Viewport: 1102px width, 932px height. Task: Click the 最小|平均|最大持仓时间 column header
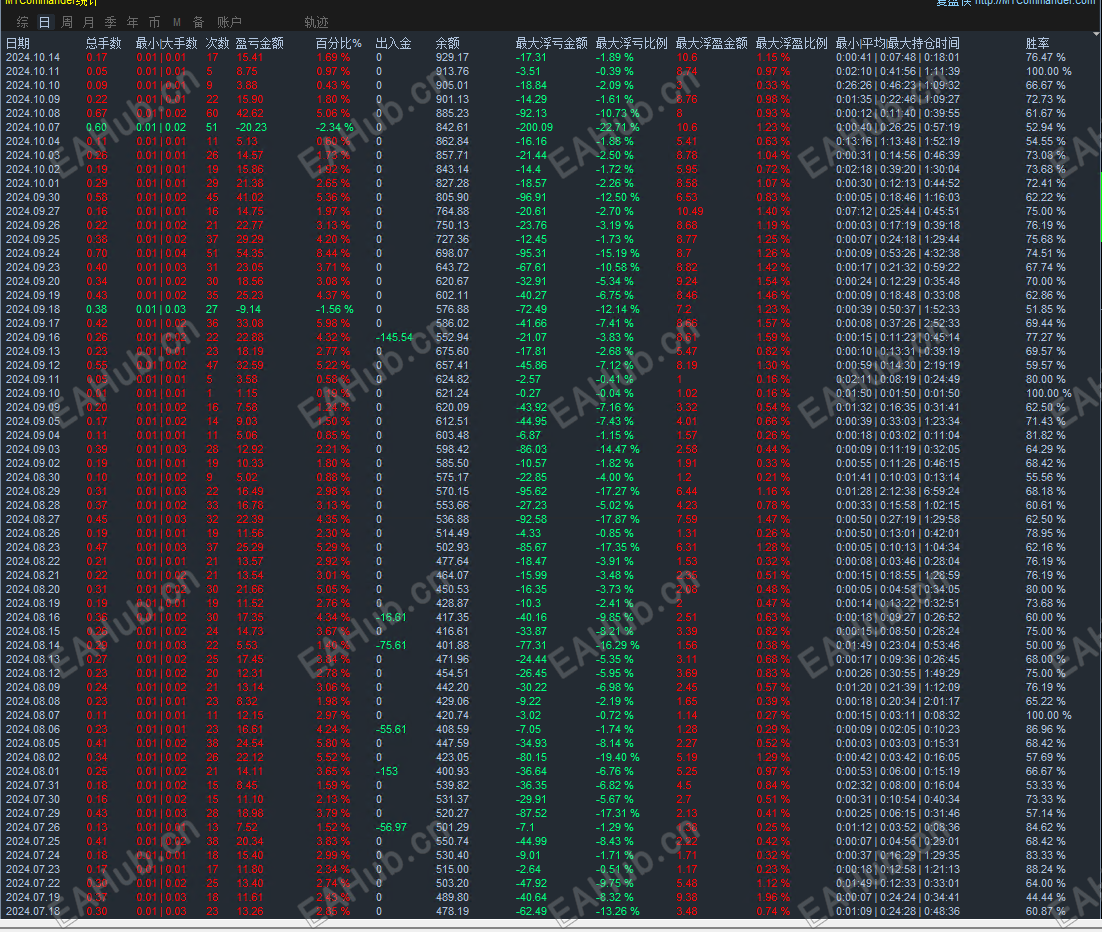click(897, 44)
